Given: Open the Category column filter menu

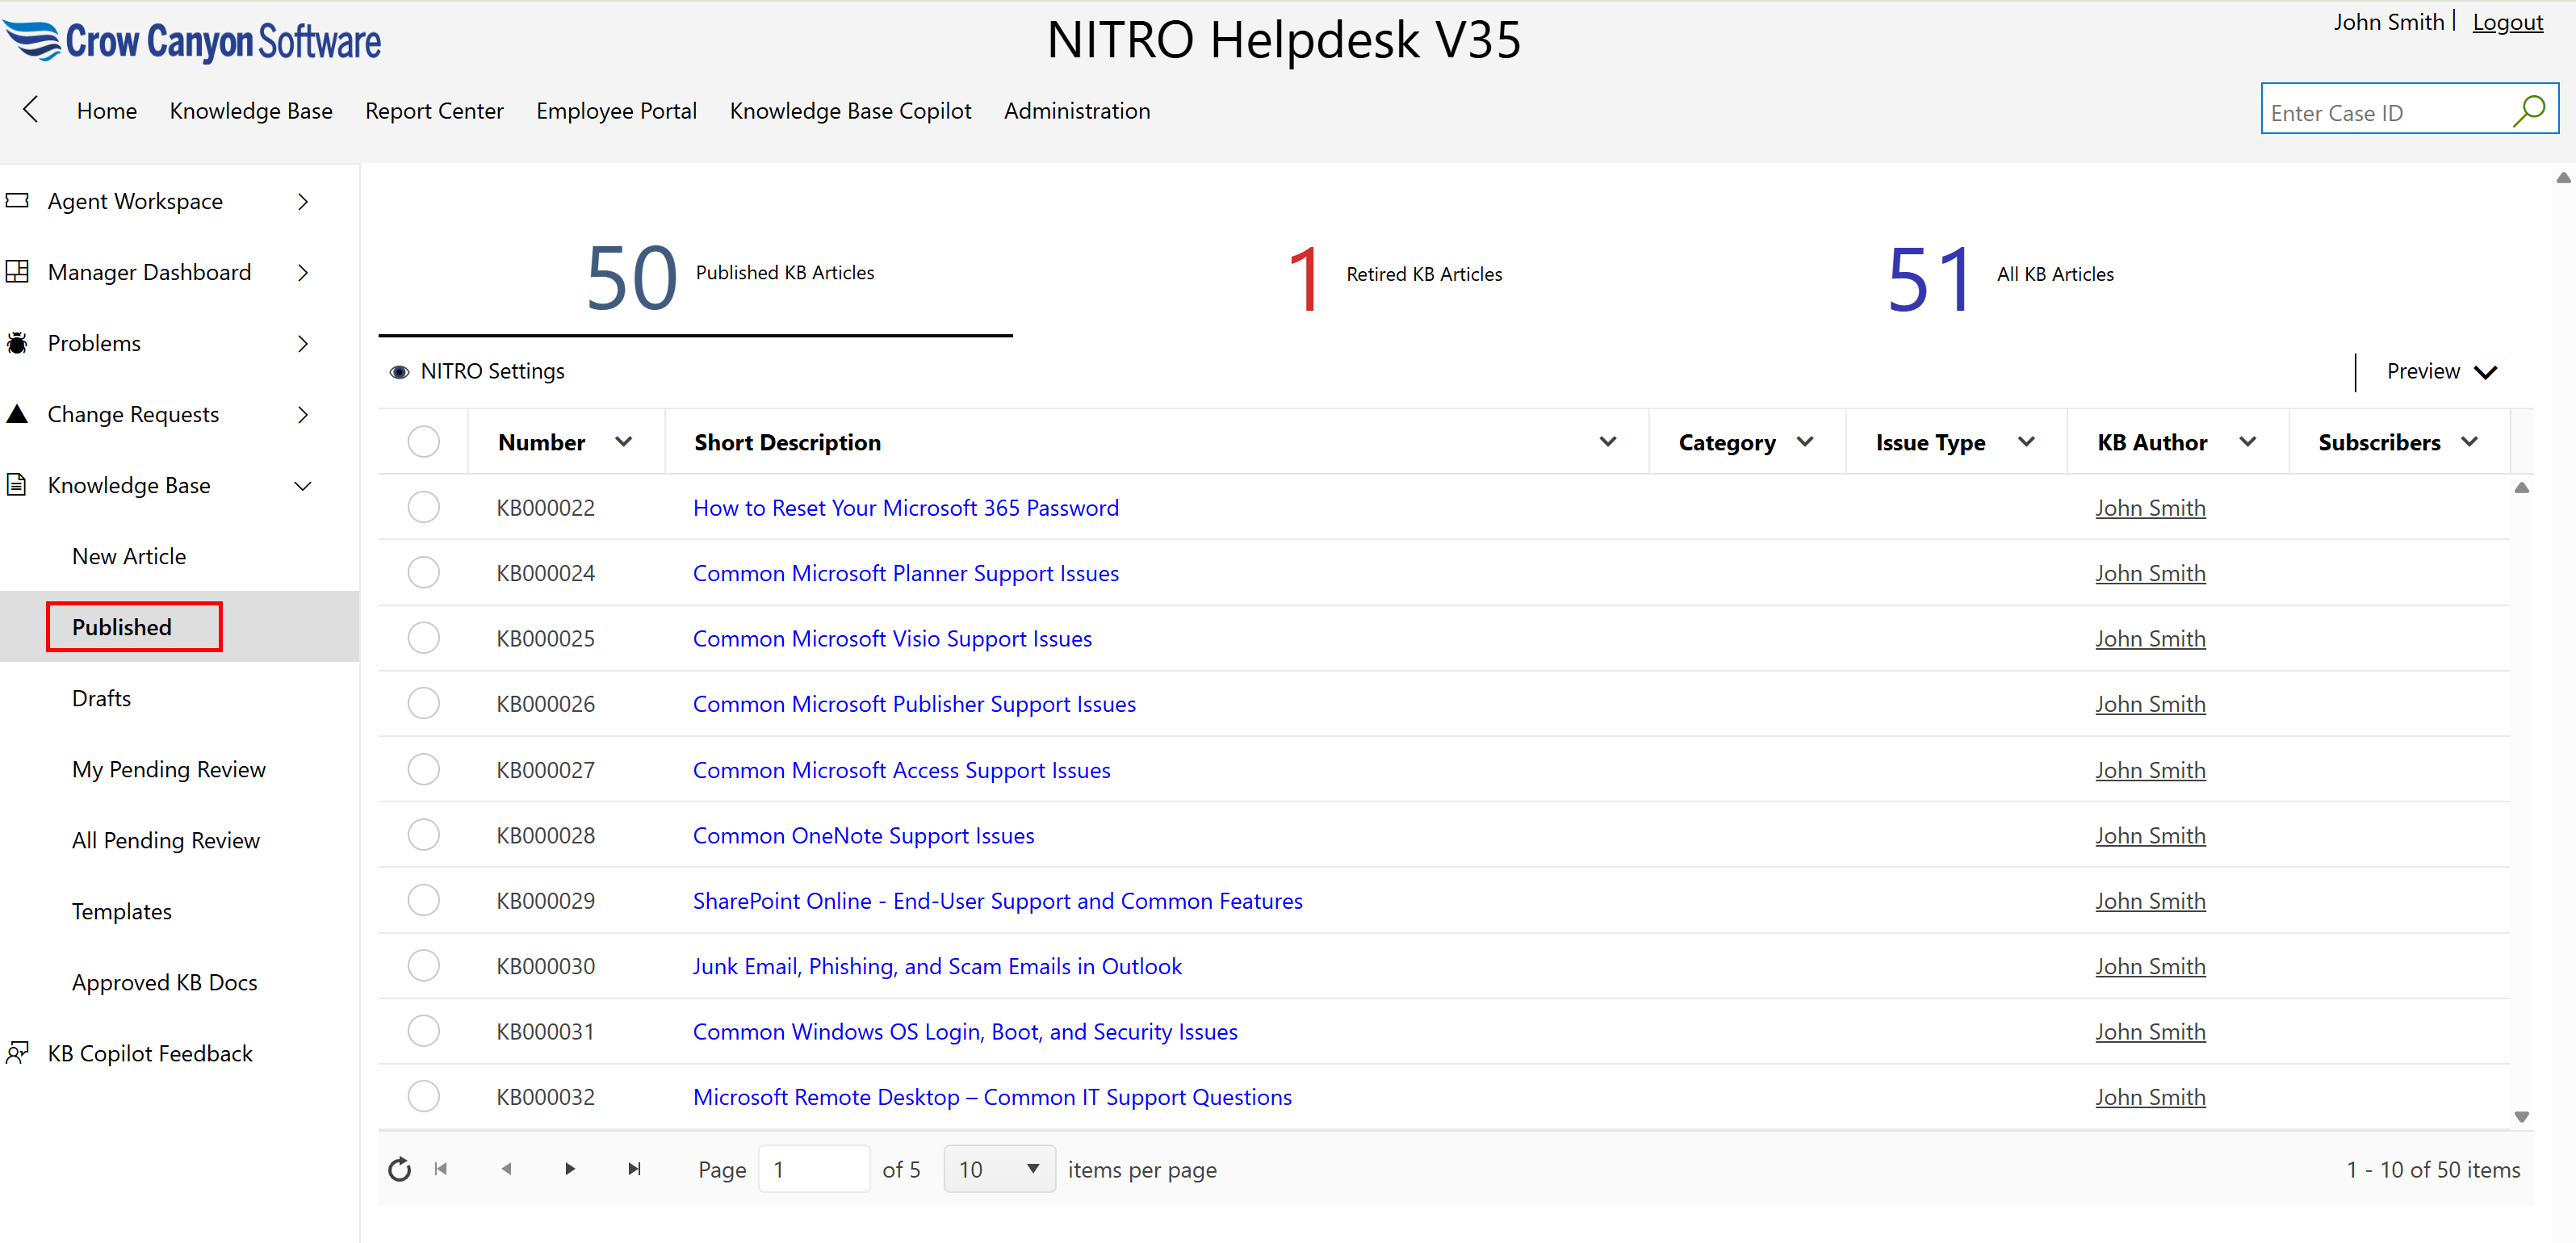Looking at the screenshot, I should tap(1805, 442).
